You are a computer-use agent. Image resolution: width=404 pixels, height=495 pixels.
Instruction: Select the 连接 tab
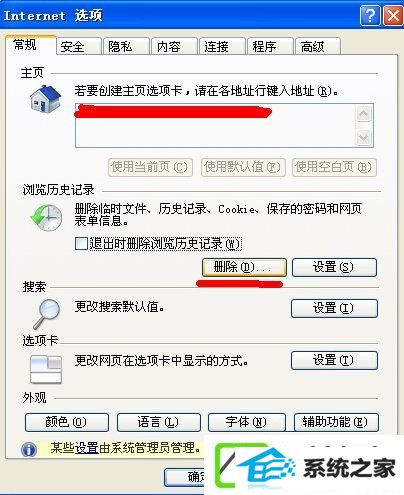(x=222, y=46)
